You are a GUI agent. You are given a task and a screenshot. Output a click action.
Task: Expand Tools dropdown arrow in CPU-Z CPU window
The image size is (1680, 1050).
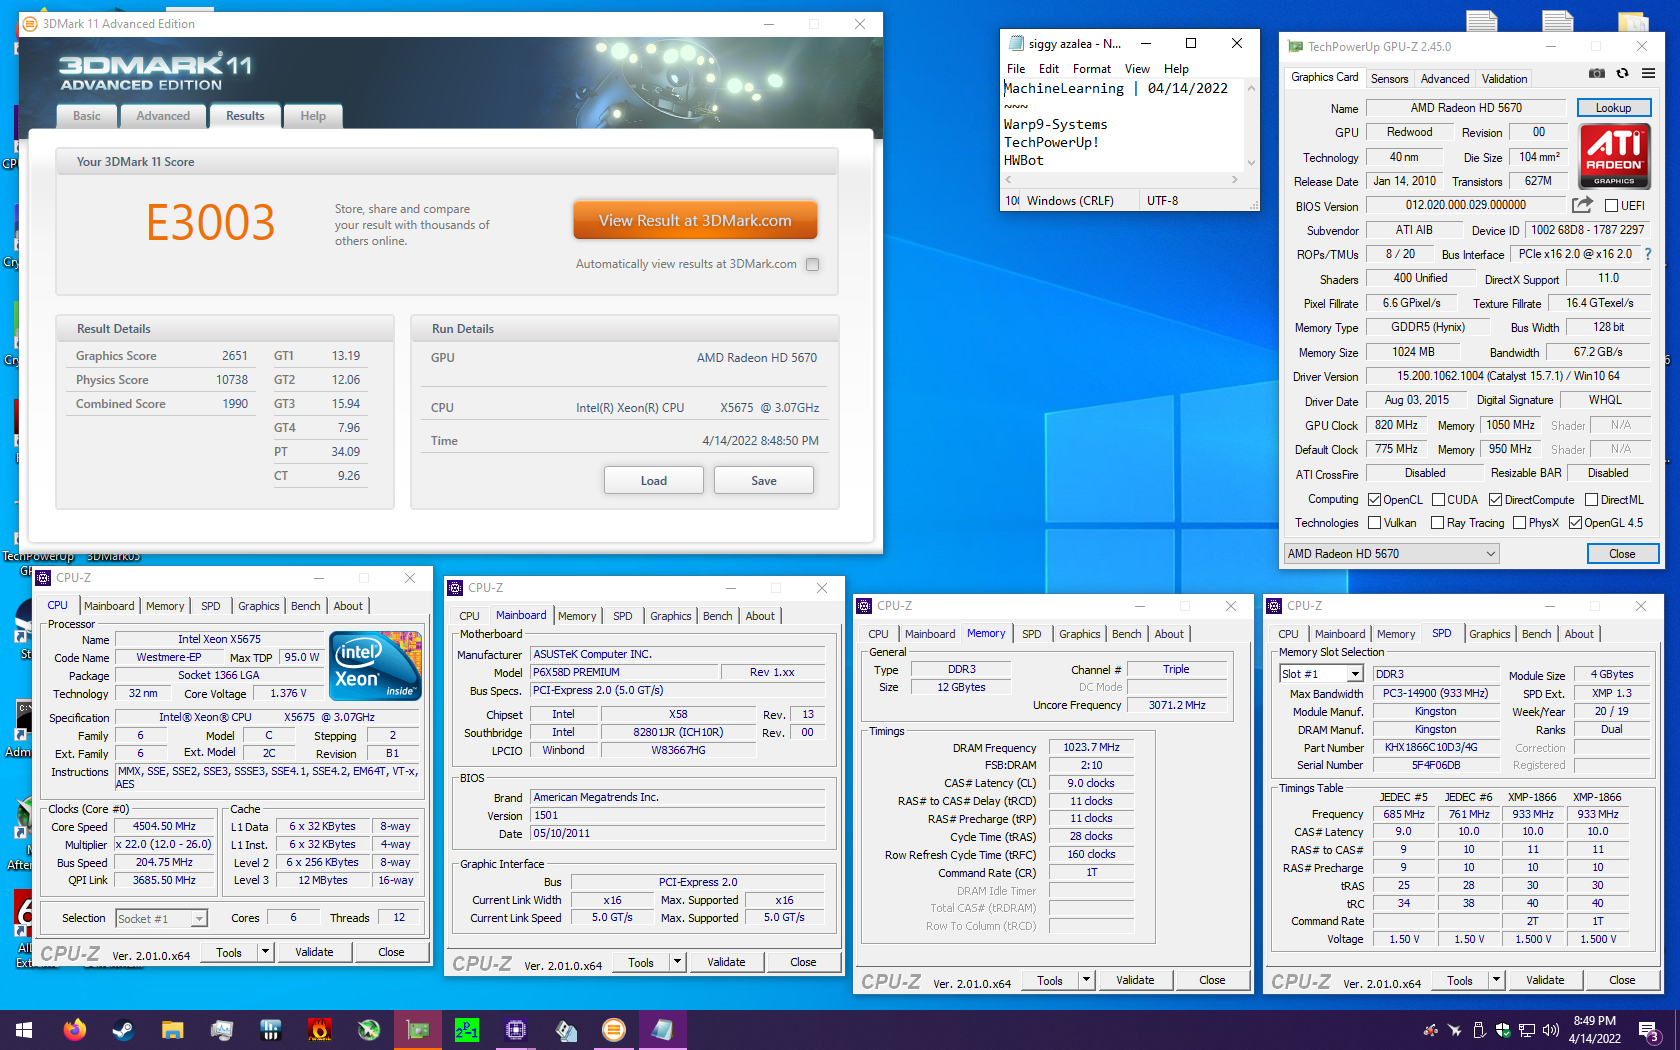click(266, 952)
